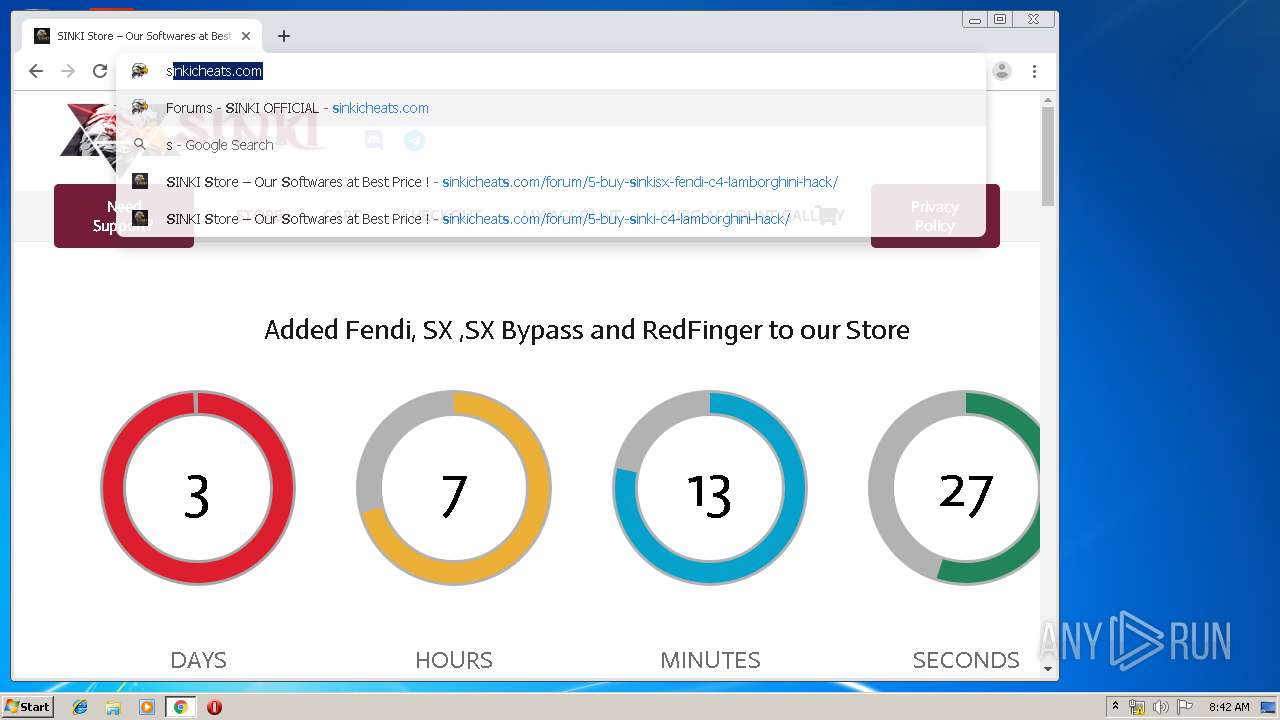Image resolution: width=1280 pixels, height=720 pixels.
Task: Open a new tab with the plus button
Action: click(x=284, y=36)
